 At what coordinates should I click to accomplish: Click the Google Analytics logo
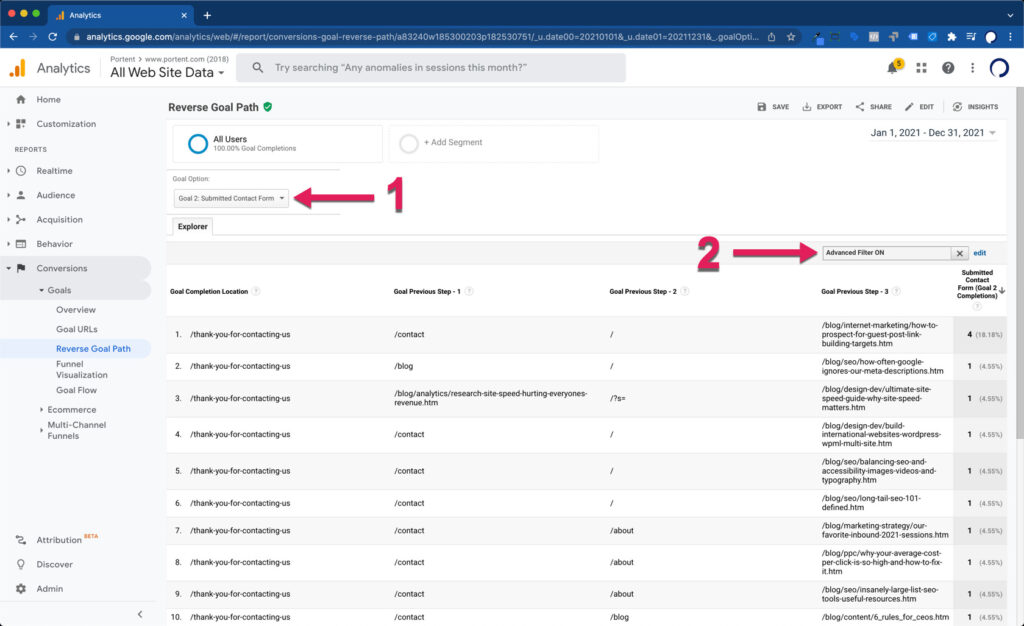tap(17, 68)
